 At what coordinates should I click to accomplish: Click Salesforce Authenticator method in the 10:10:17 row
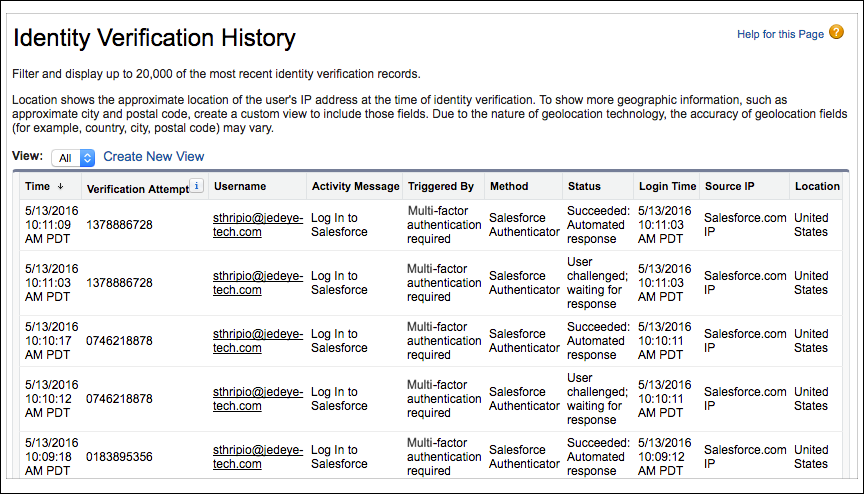(x=524, y=341)
